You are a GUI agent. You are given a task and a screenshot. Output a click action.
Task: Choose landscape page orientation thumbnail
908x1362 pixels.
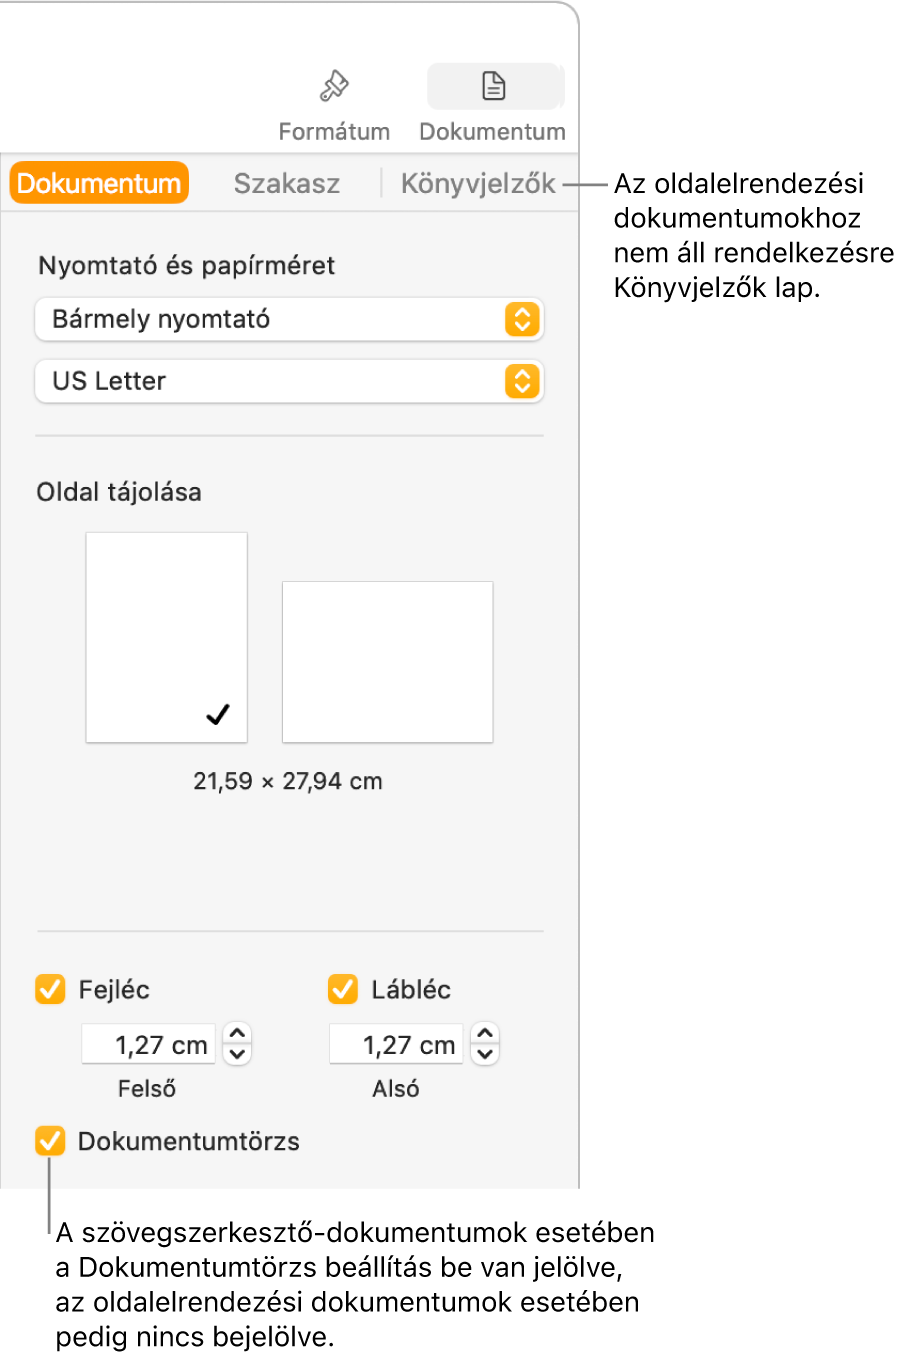[x=387, y=661]
